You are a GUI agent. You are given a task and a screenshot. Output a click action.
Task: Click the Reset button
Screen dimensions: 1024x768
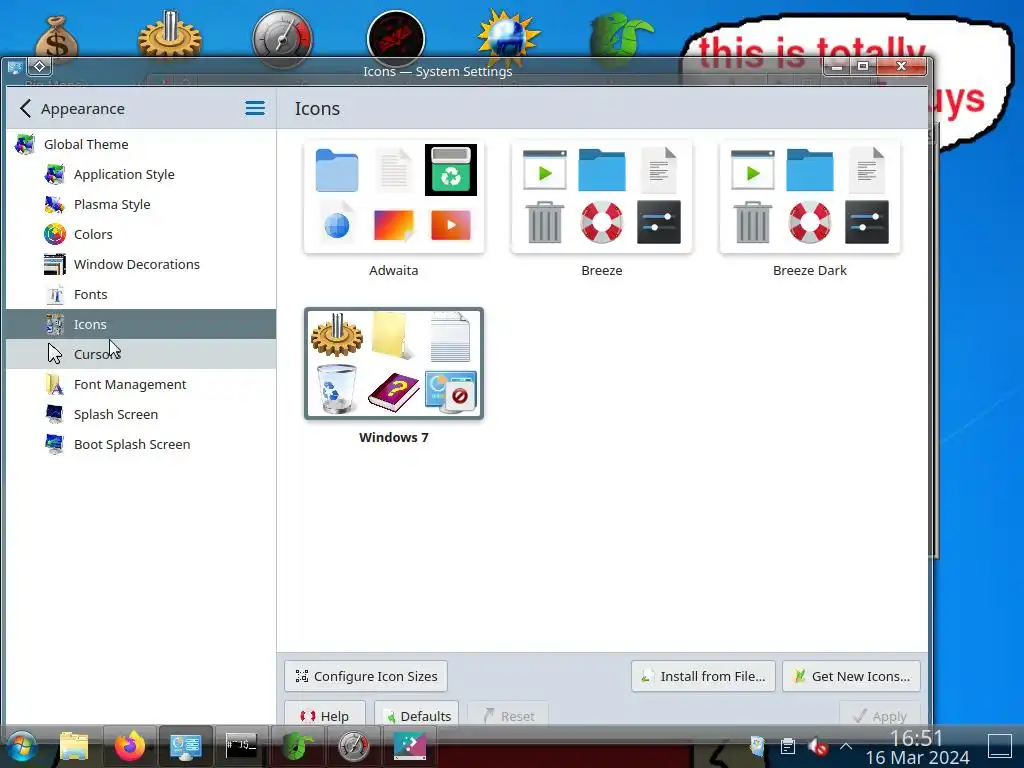(x=508, y=715)
